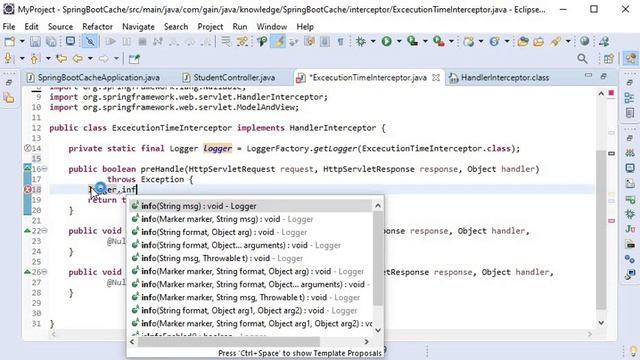
Task: Click the Next Annotation down arrow icon
Action: tap(8, 59)
